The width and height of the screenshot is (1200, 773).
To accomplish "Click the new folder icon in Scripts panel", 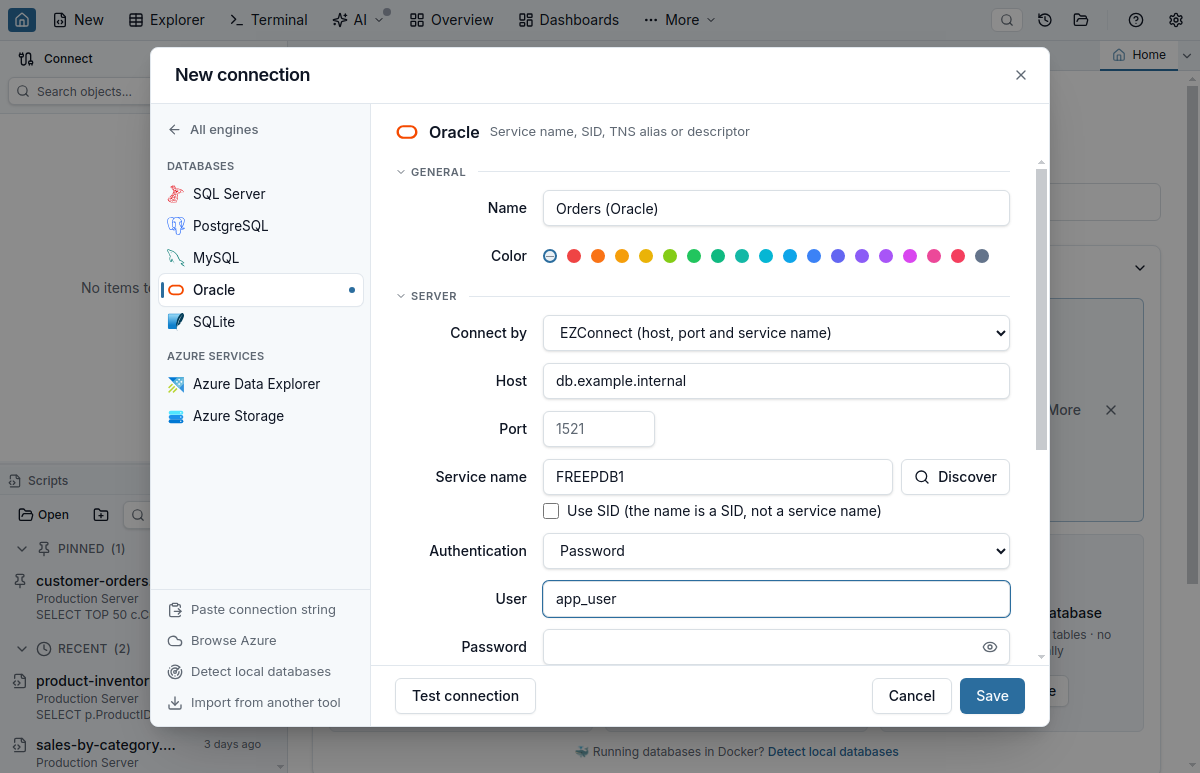I will (x=101, y=515).
